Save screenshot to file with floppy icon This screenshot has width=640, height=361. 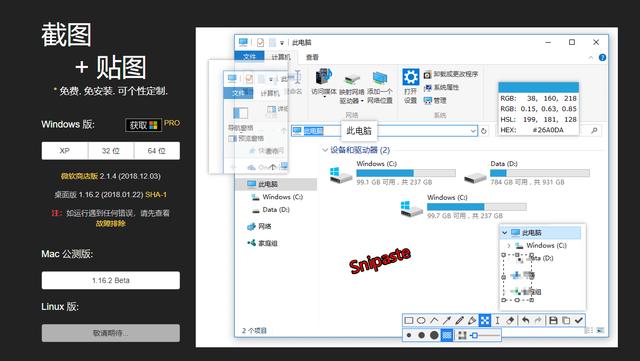pos(553,321)
